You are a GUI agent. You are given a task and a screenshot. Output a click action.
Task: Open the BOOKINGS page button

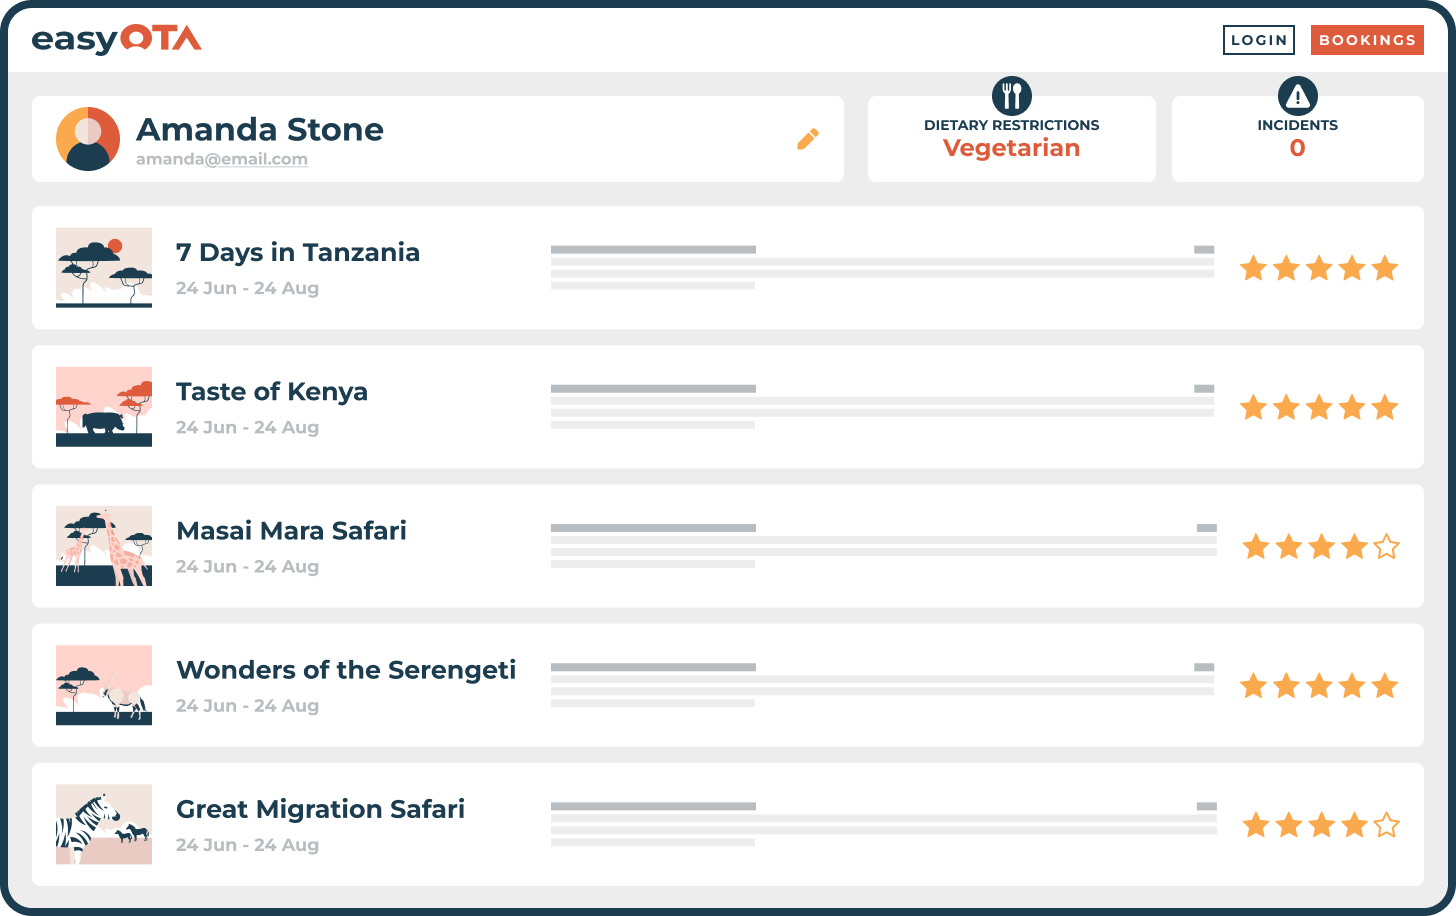coord(1367,40)
